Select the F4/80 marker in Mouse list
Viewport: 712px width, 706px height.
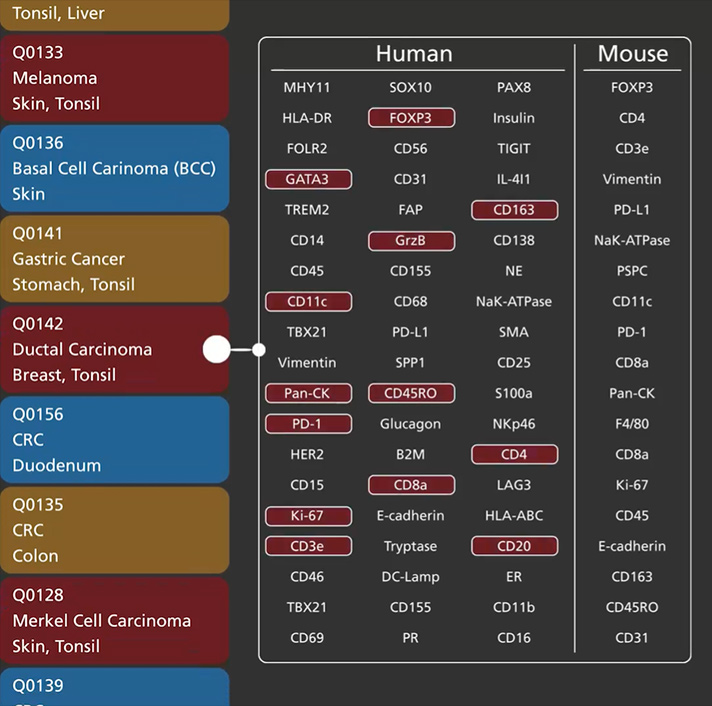pos(632,424)
